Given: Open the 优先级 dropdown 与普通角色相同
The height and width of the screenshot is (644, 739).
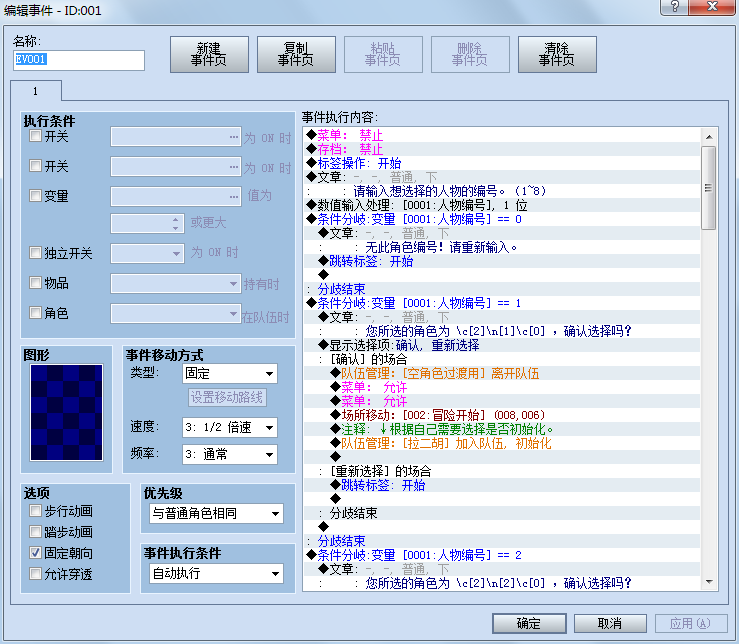Looking at the screenshot, I should click(x=216, y=513).
